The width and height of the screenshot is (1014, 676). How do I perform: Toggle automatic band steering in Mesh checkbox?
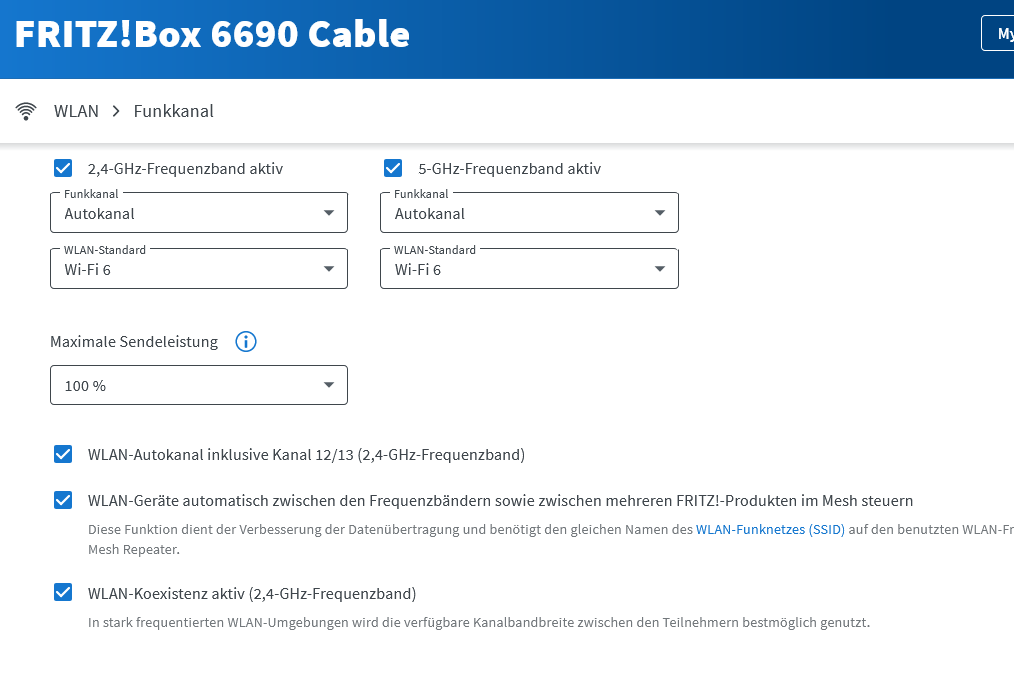tap(63, 500)
